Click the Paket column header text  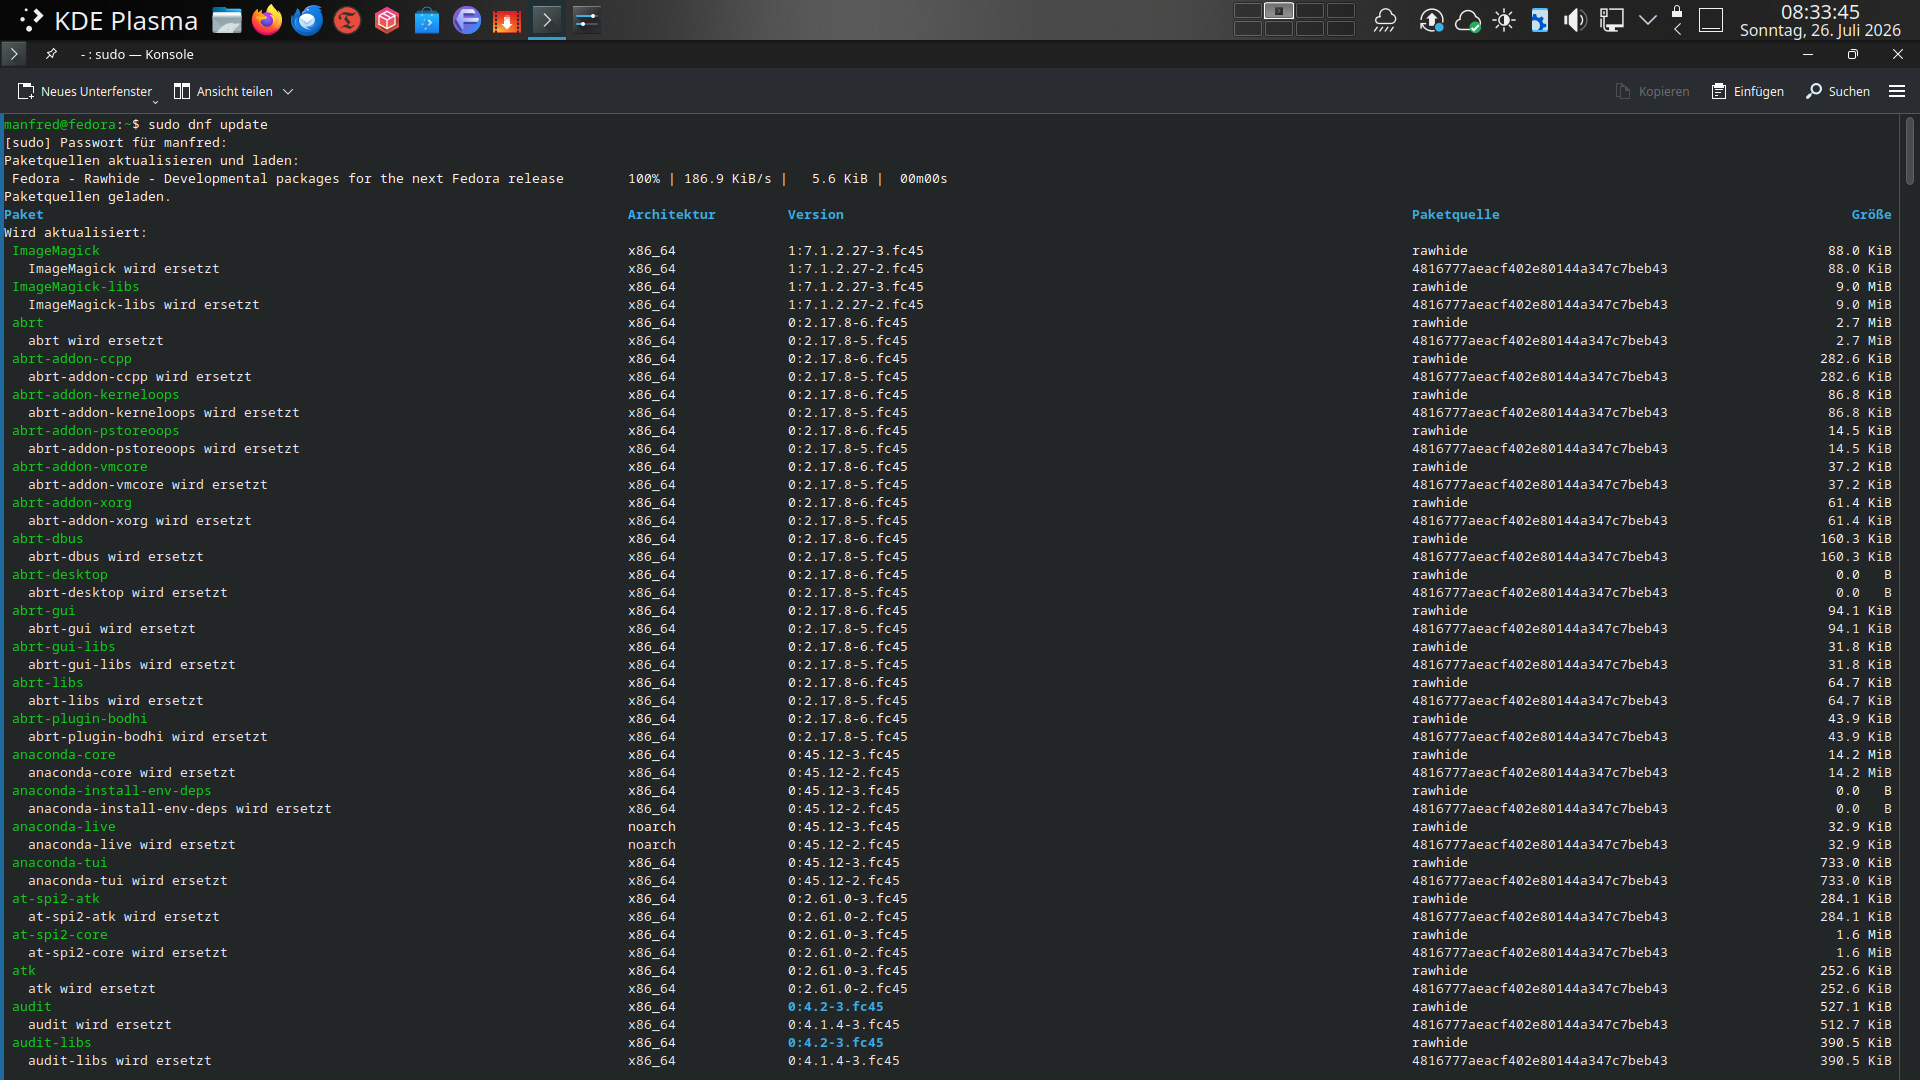point(24,215)
